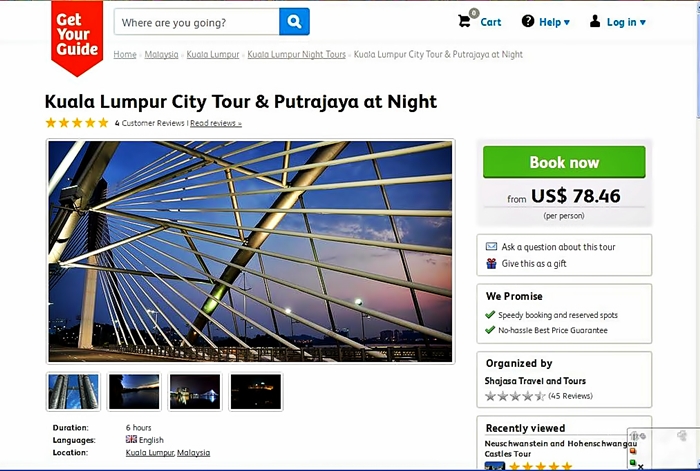This screenshot has height=471, width=700.
Task: Select the third thumbnail with the lit bridge
Action: tap(195, 392)
